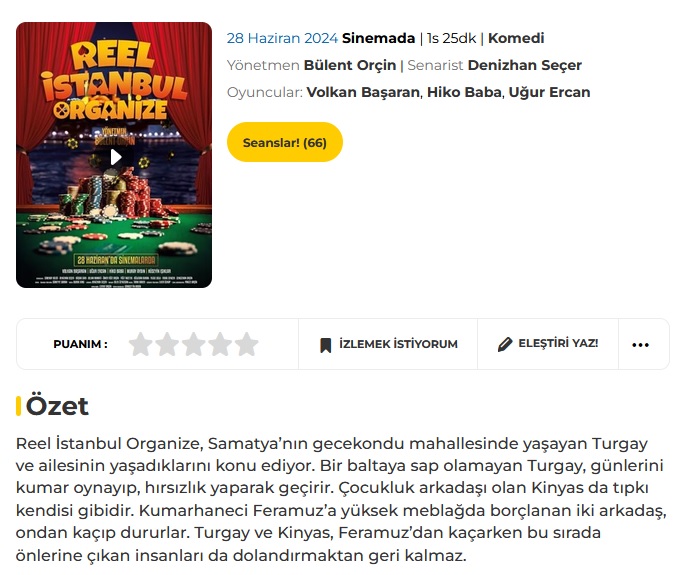This screenshot has height=575, width=681.
Task: Click the pencil icon for review
Action: coord(505,344)
